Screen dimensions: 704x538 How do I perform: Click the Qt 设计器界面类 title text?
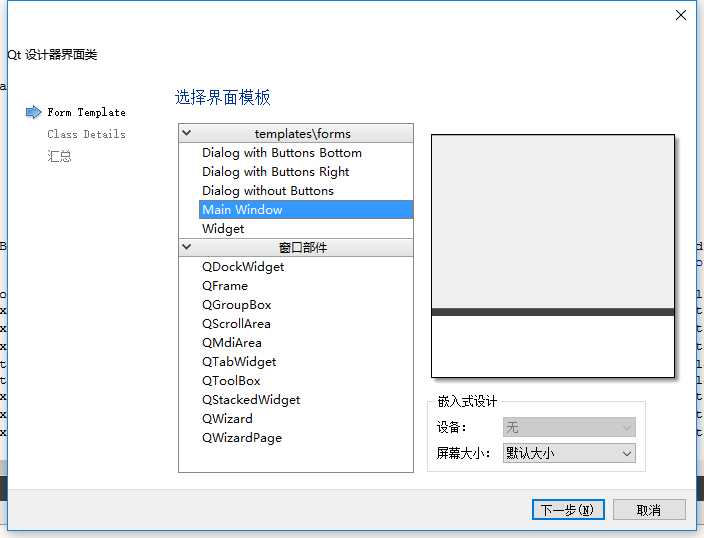coord(52,55)
